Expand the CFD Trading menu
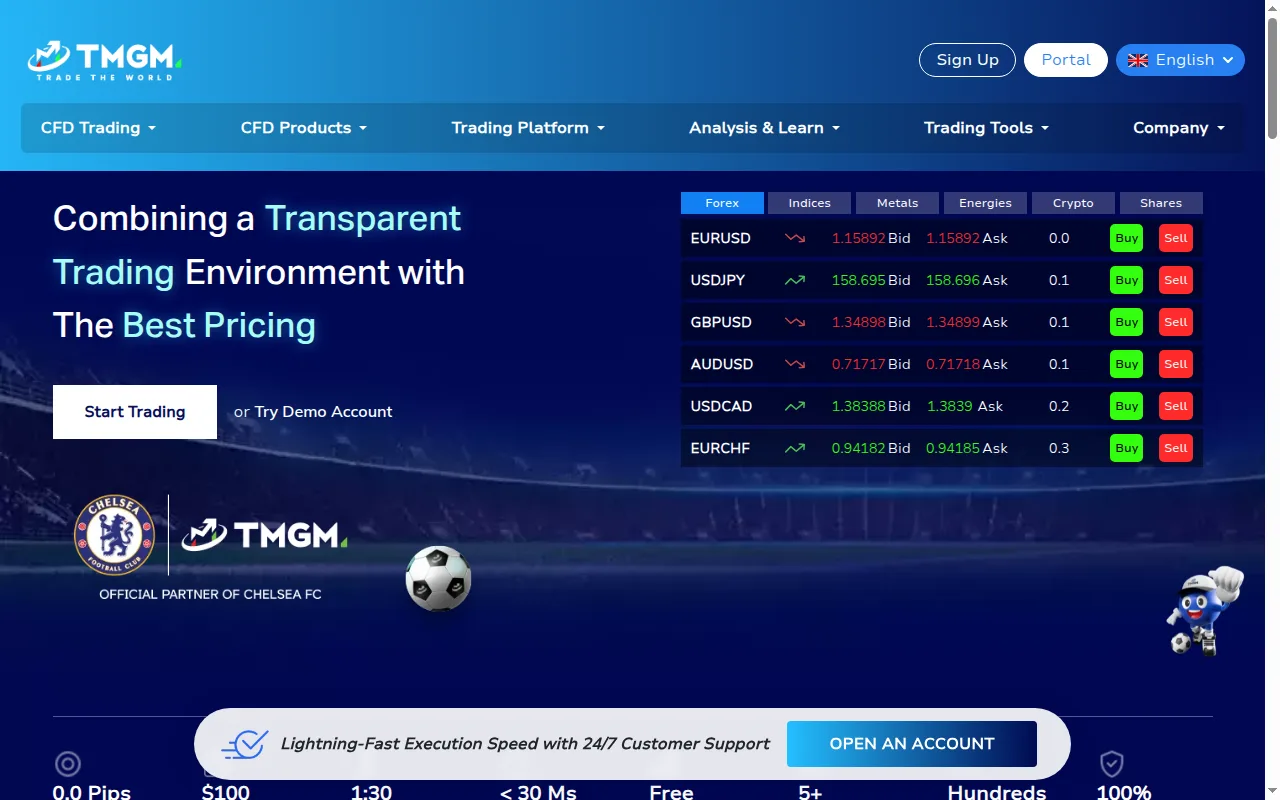1280x800 pixels. pos(98,128)
